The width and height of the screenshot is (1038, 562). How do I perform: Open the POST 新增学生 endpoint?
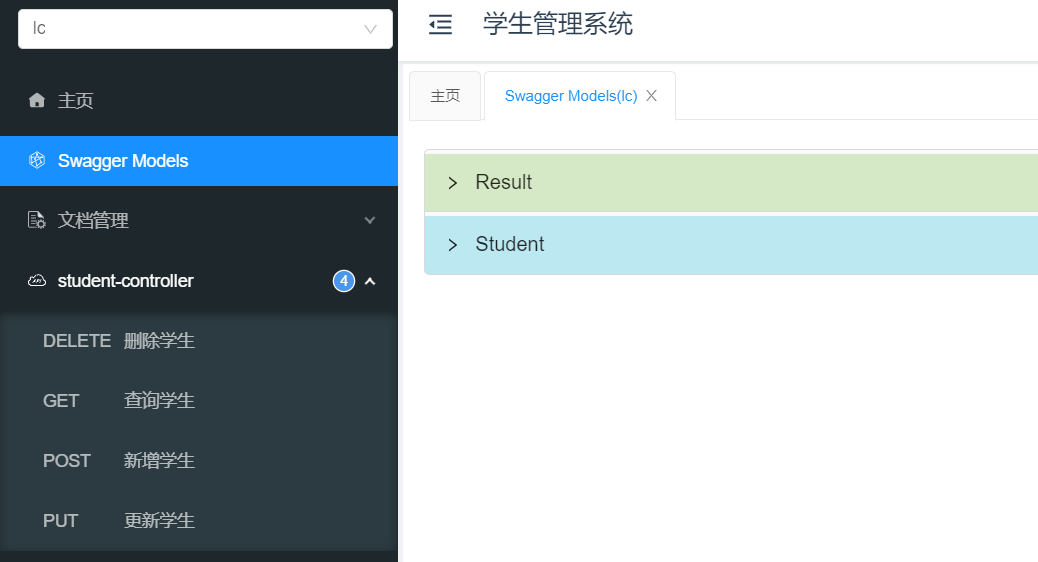point(199,461)
